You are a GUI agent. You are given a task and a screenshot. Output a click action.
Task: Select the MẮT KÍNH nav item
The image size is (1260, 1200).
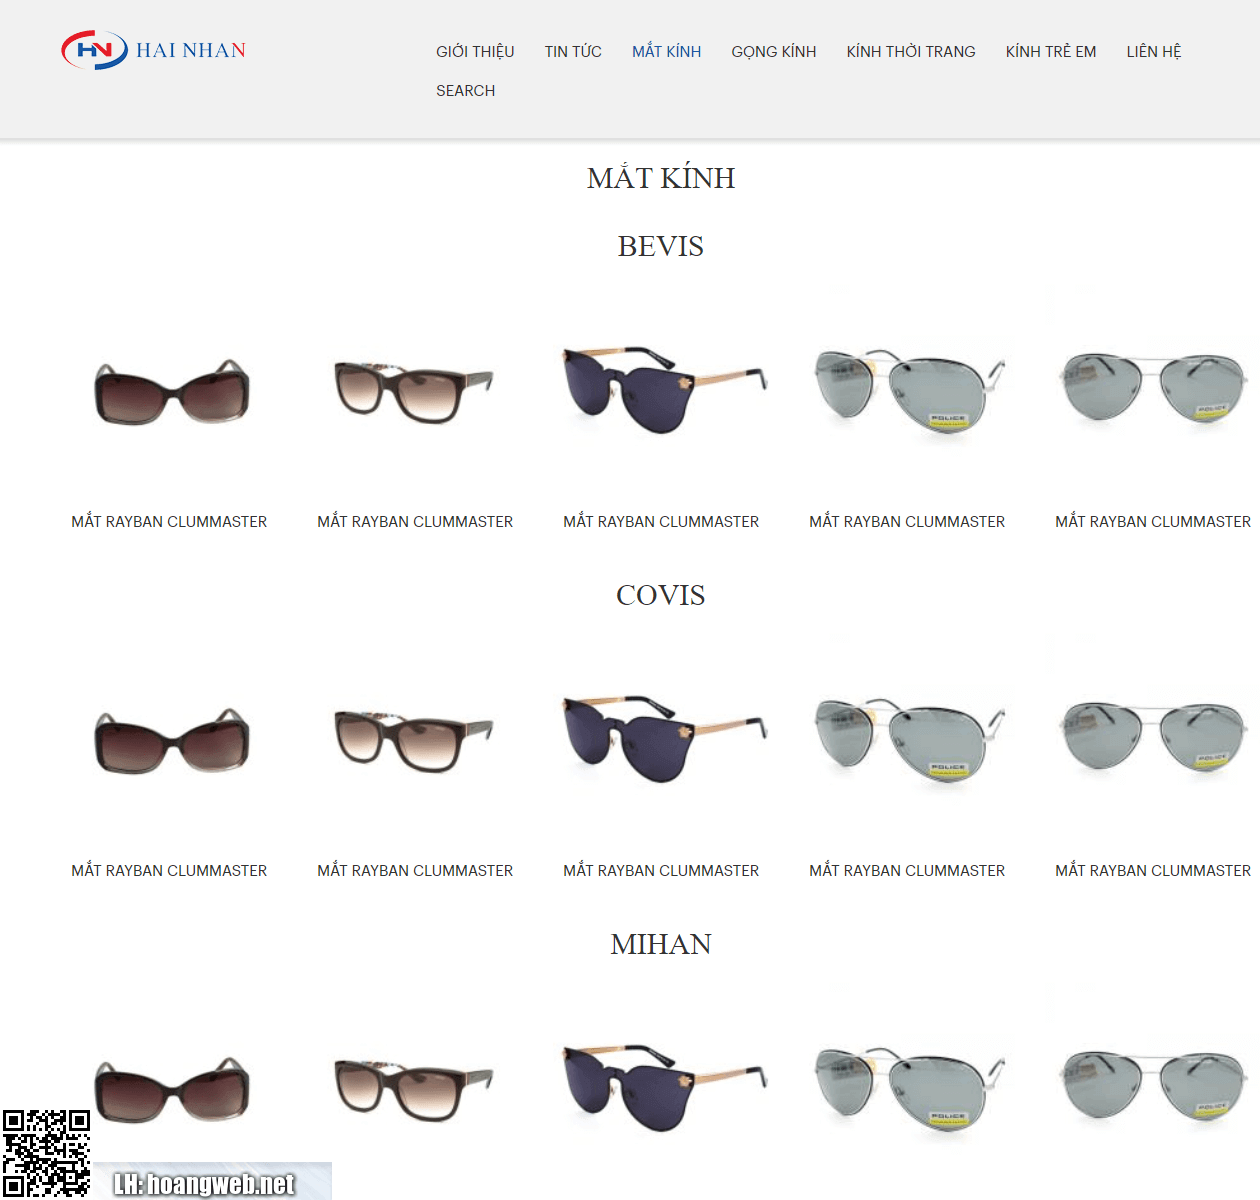pos(666,51)
